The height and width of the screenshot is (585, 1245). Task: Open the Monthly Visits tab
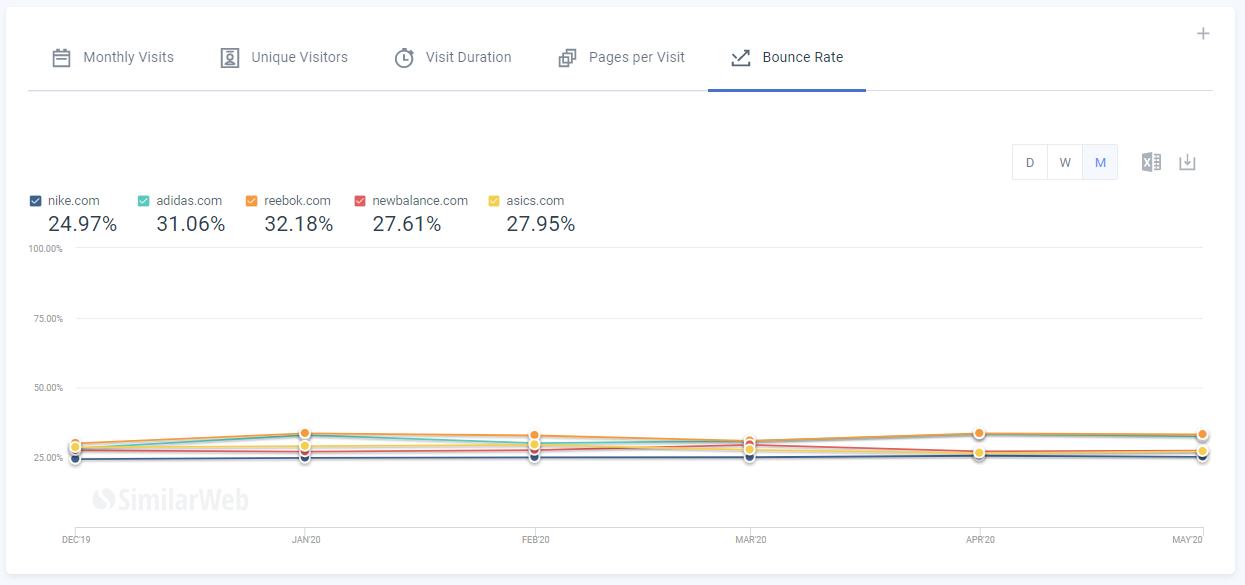(113, 57)
